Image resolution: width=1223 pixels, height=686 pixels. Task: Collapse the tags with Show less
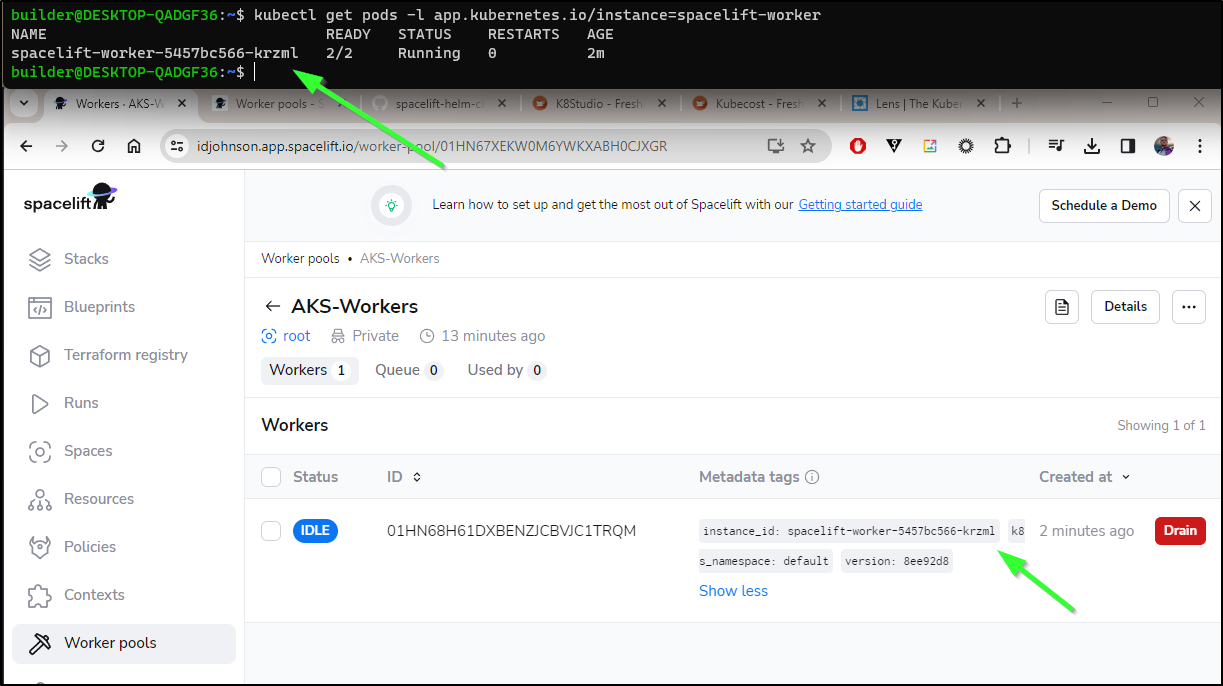[x=733, y=591]
